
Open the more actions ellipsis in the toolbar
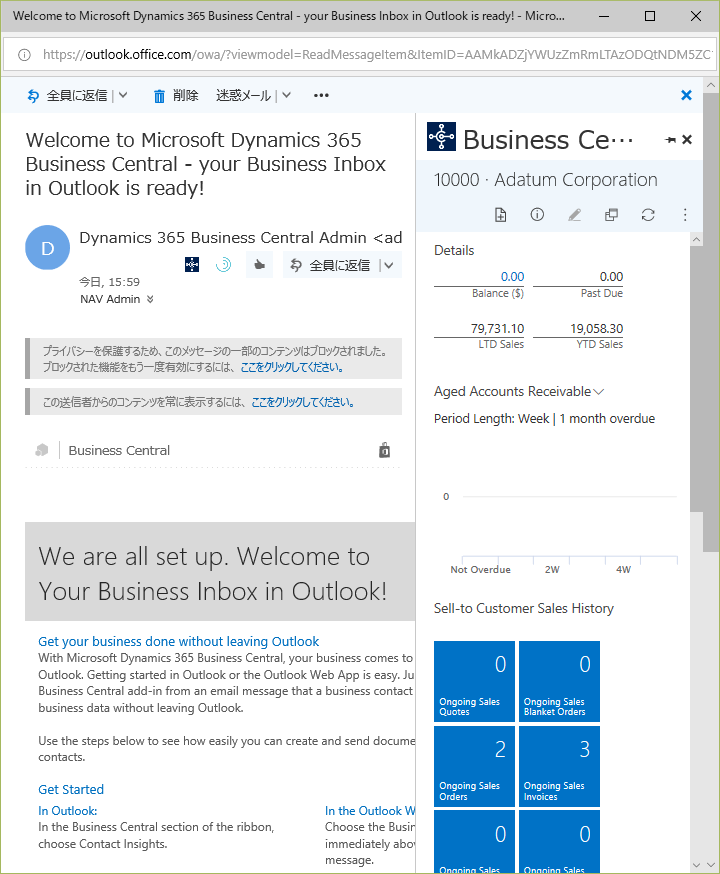coord(322,95)
